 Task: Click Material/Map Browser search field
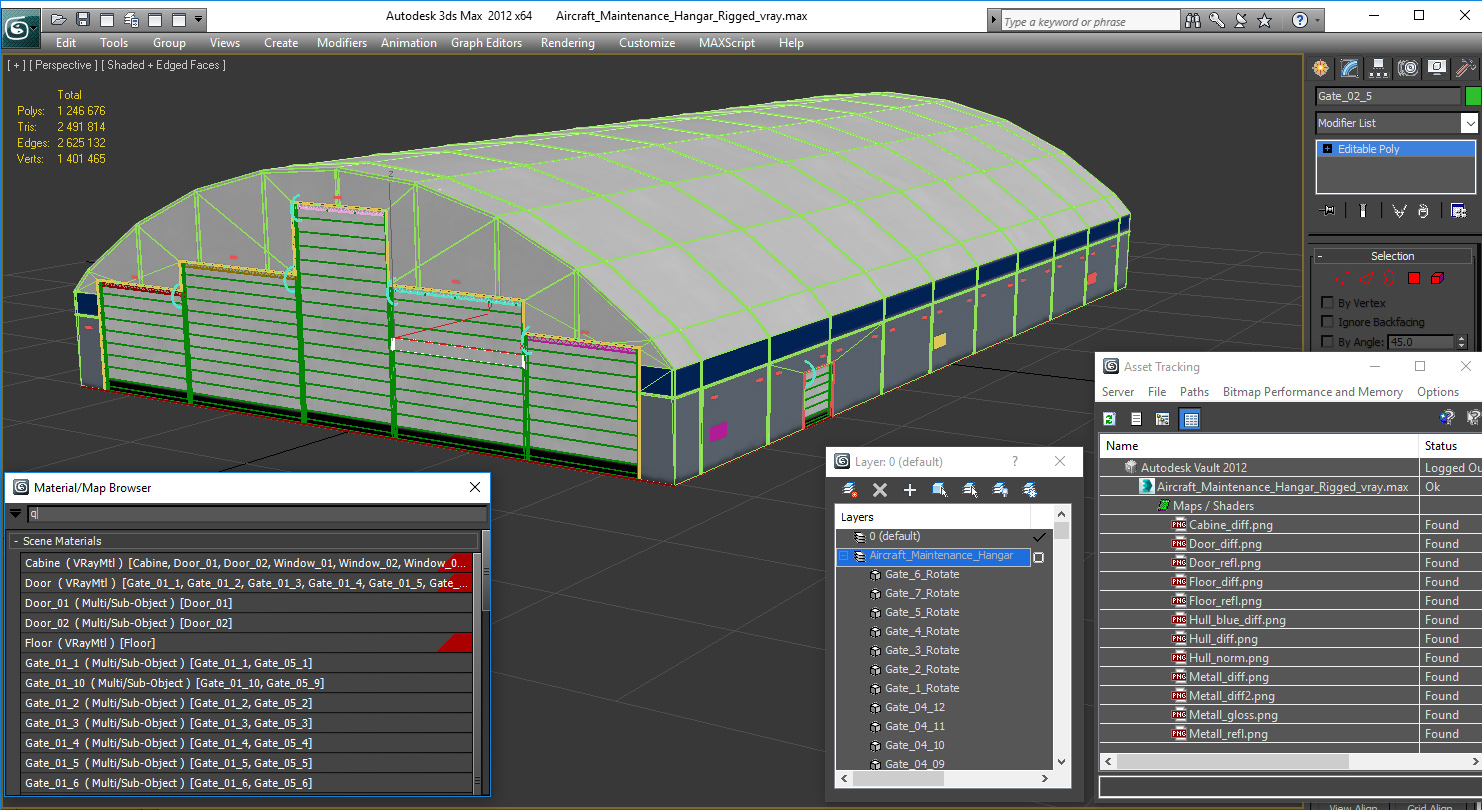[257, 514]
